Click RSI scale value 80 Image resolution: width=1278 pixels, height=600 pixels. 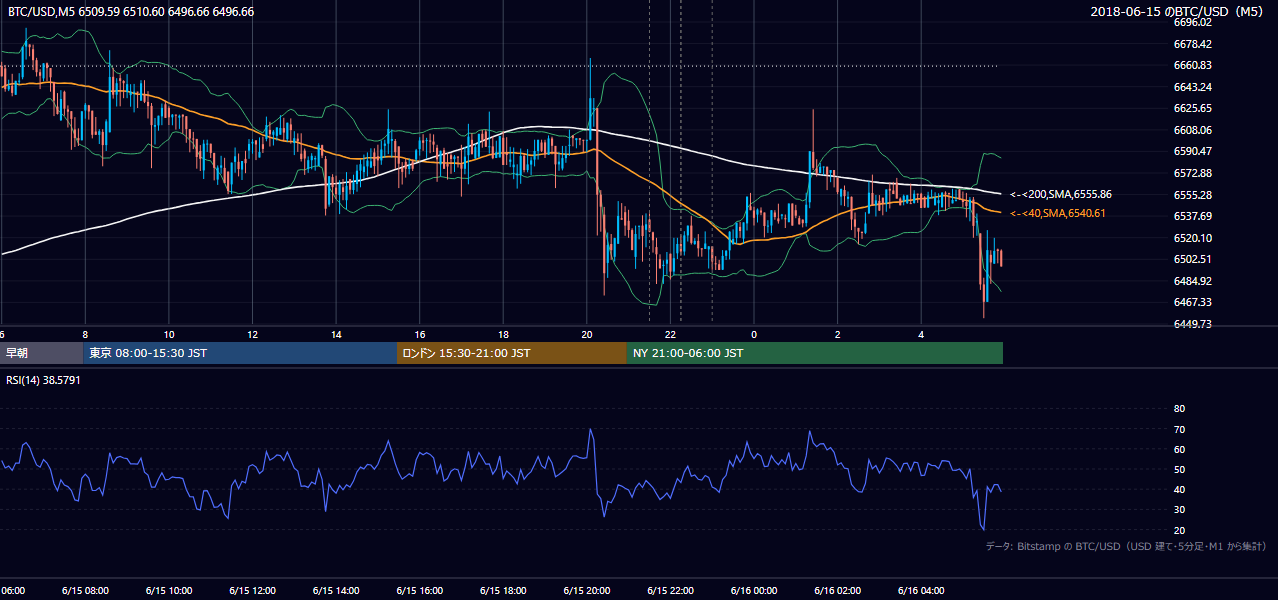(1179, 409)
